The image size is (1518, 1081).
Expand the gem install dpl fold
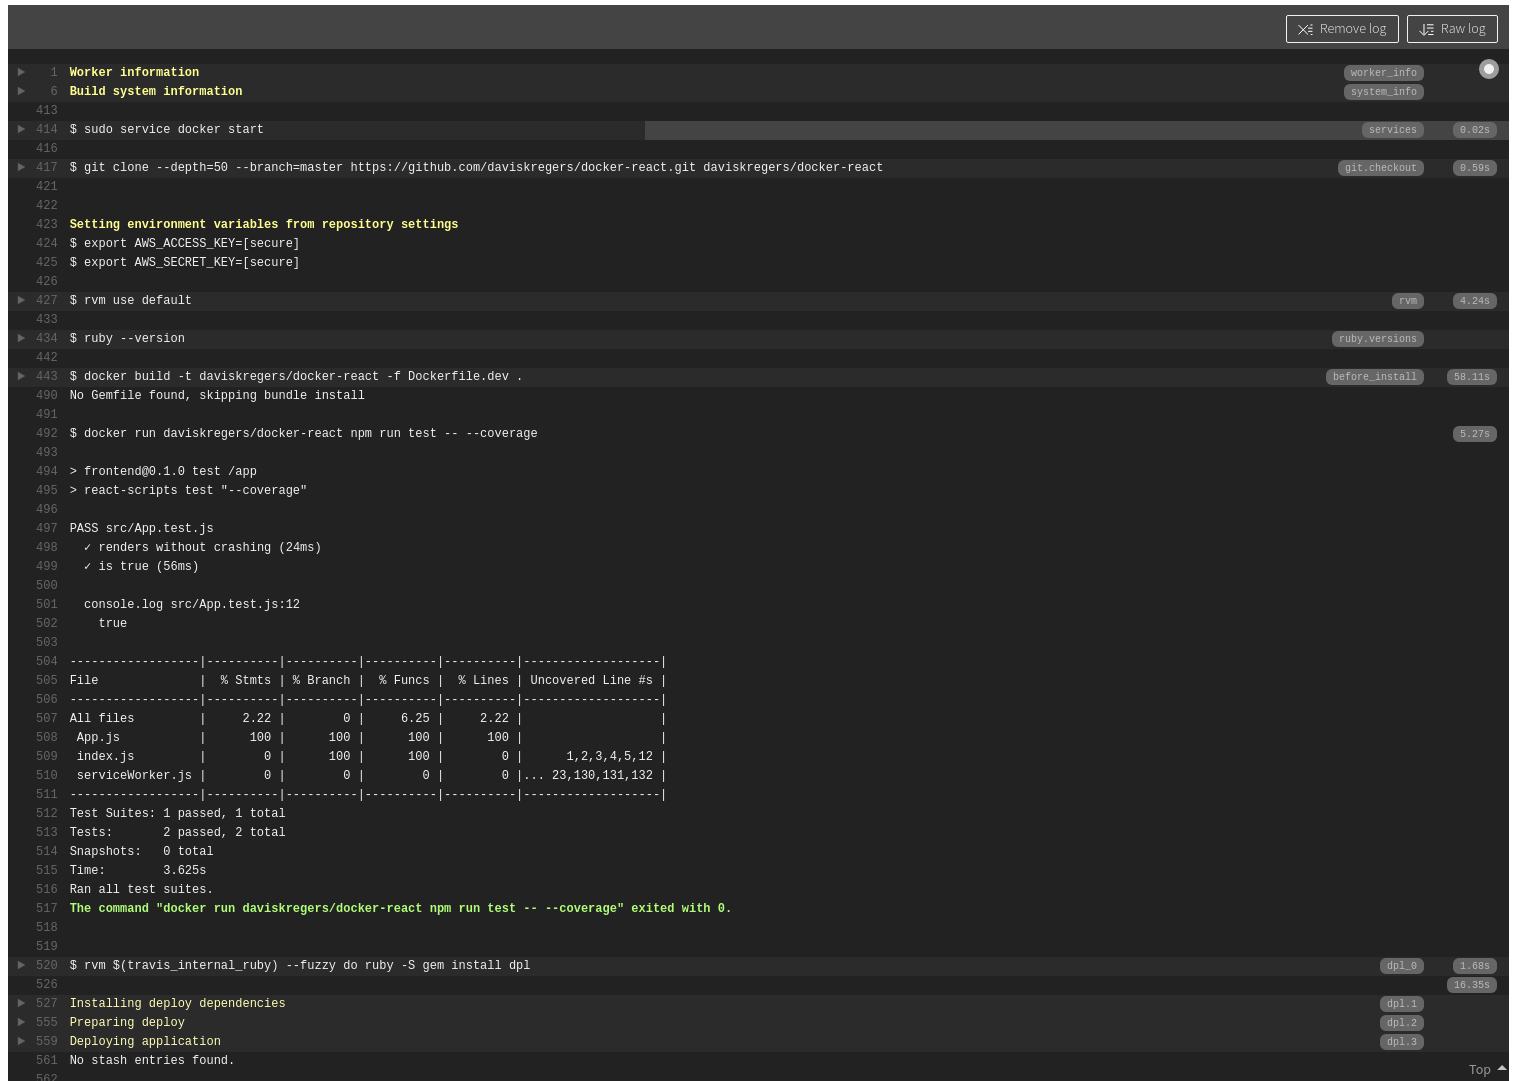[21, 965]
